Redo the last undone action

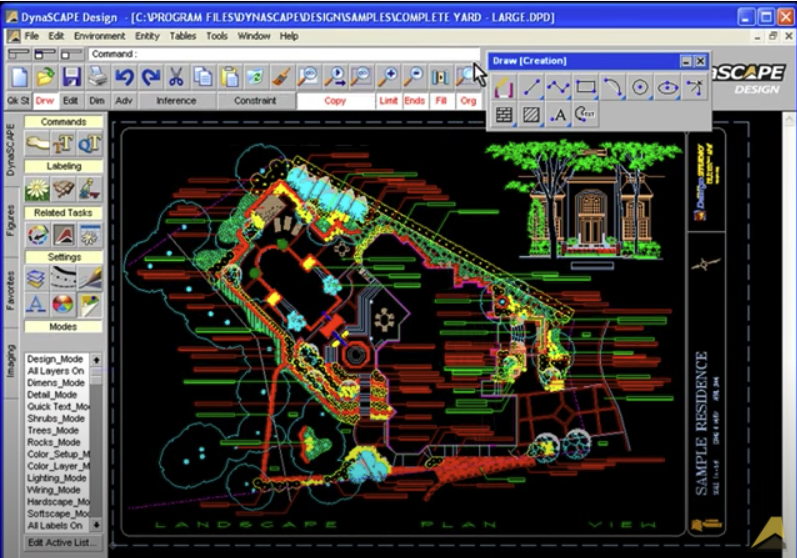151,77
